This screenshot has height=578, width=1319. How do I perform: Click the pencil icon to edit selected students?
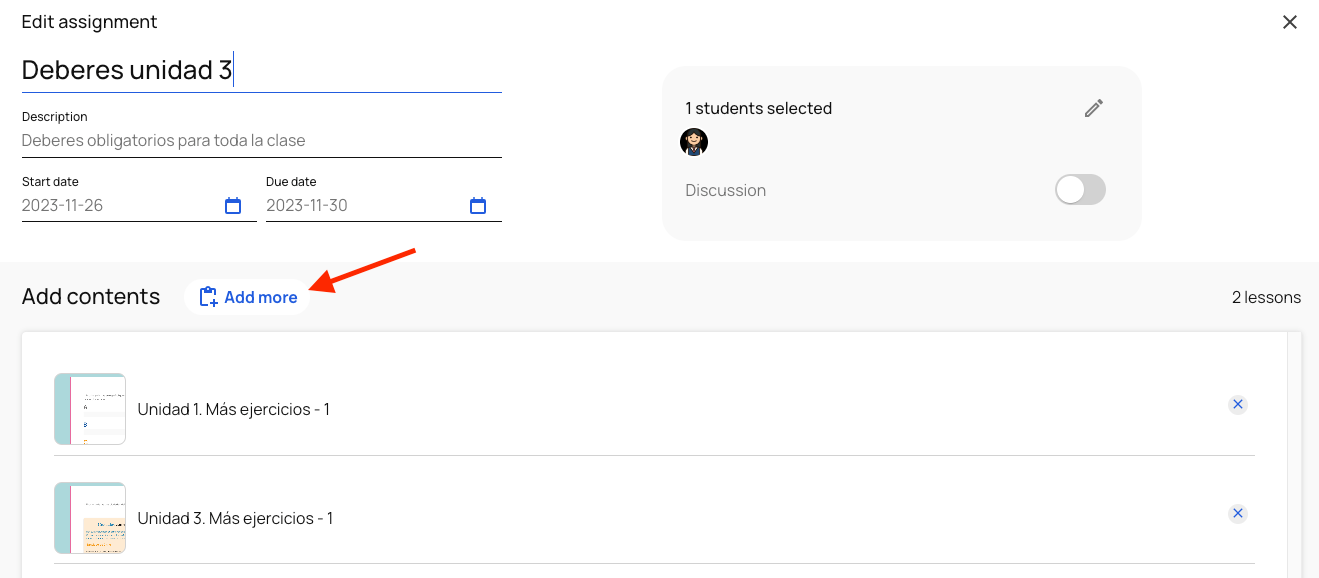(x=1094, y=108)
